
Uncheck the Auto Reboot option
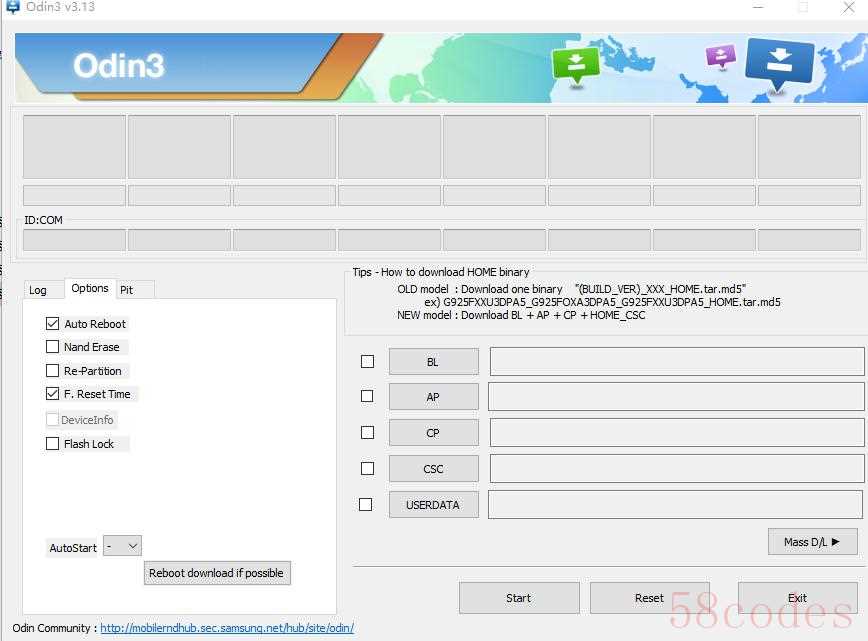click(x=53, y=324)
